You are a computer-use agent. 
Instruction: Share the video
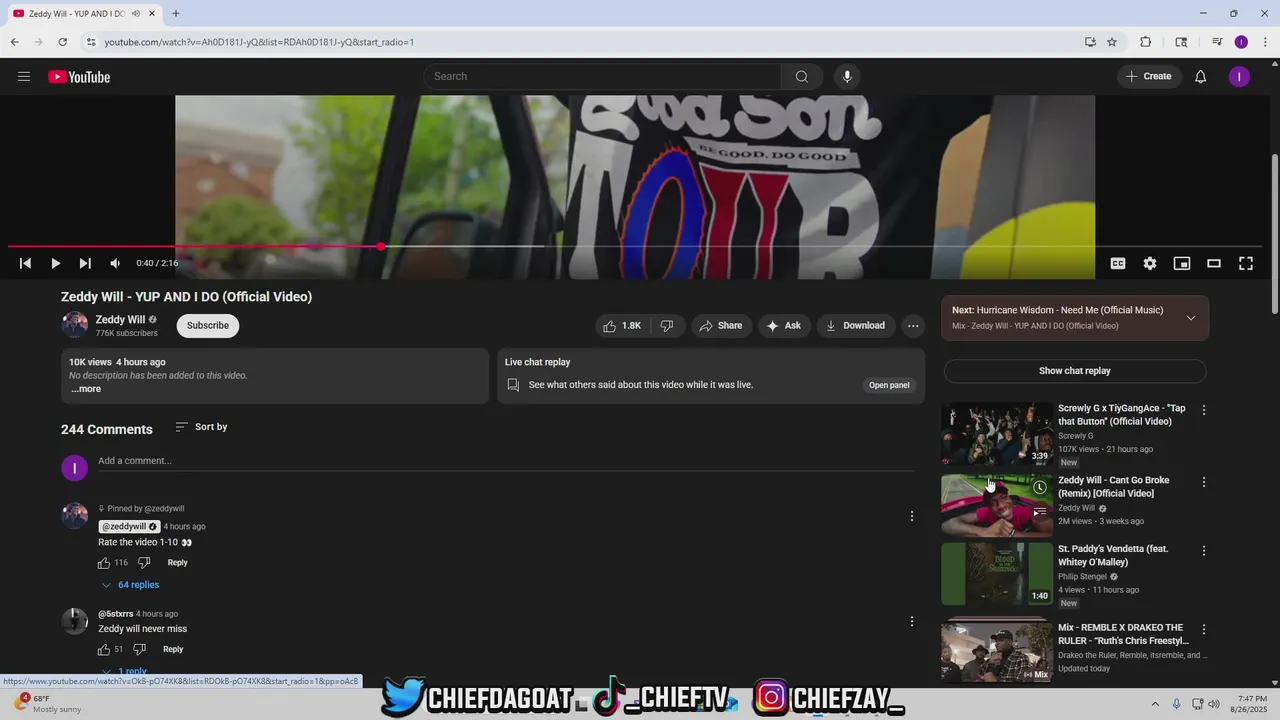click(x=721, y=326)
